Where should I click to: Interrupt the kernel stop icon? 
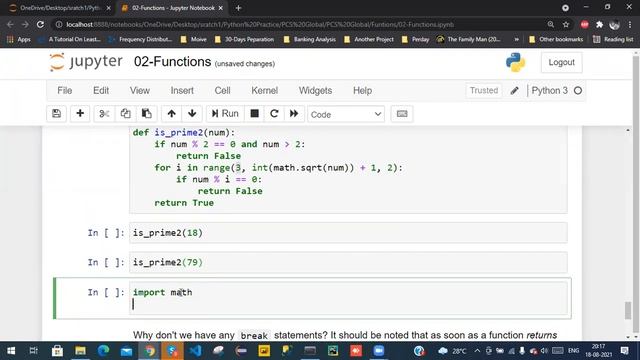click(x=254, y=114)
